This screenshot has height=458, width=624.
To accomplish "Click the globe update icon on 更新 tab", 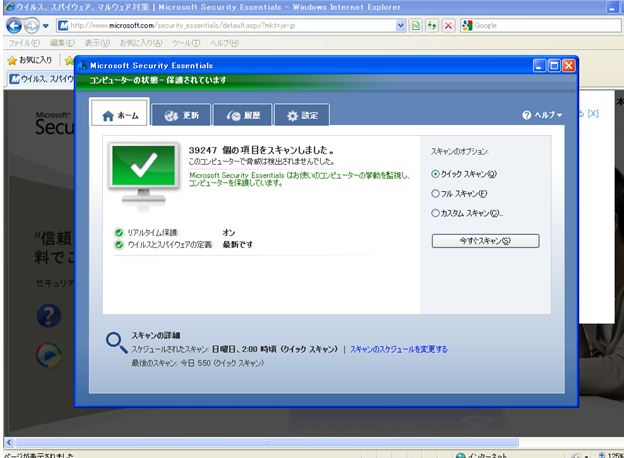I will pyautogui.click(x=171, y=116).
